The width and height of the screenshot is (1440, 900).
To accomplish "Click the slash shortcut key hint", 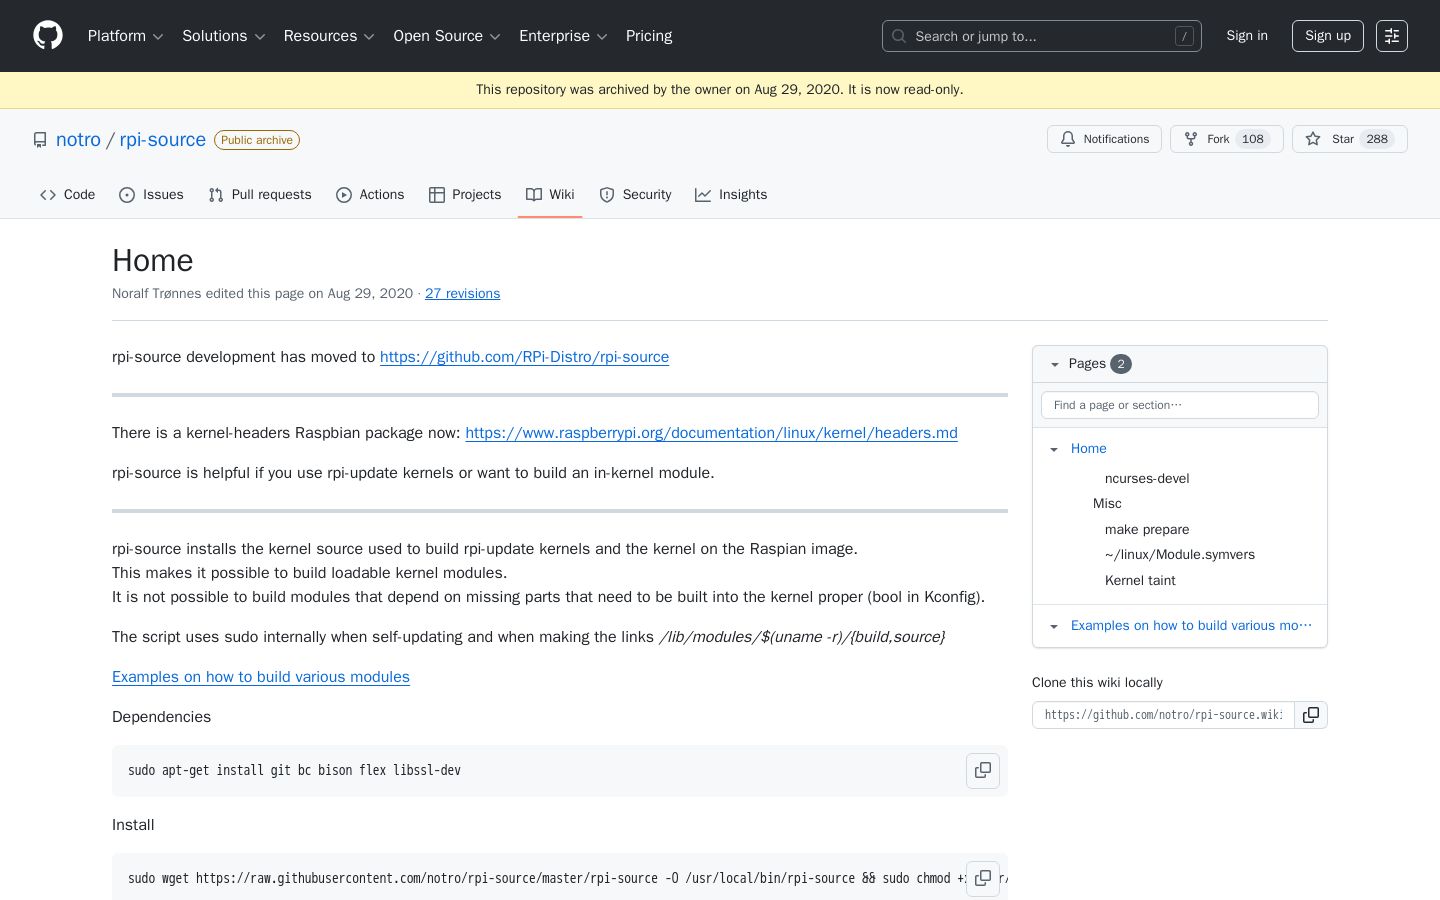I will click(x=1184, y=36).
